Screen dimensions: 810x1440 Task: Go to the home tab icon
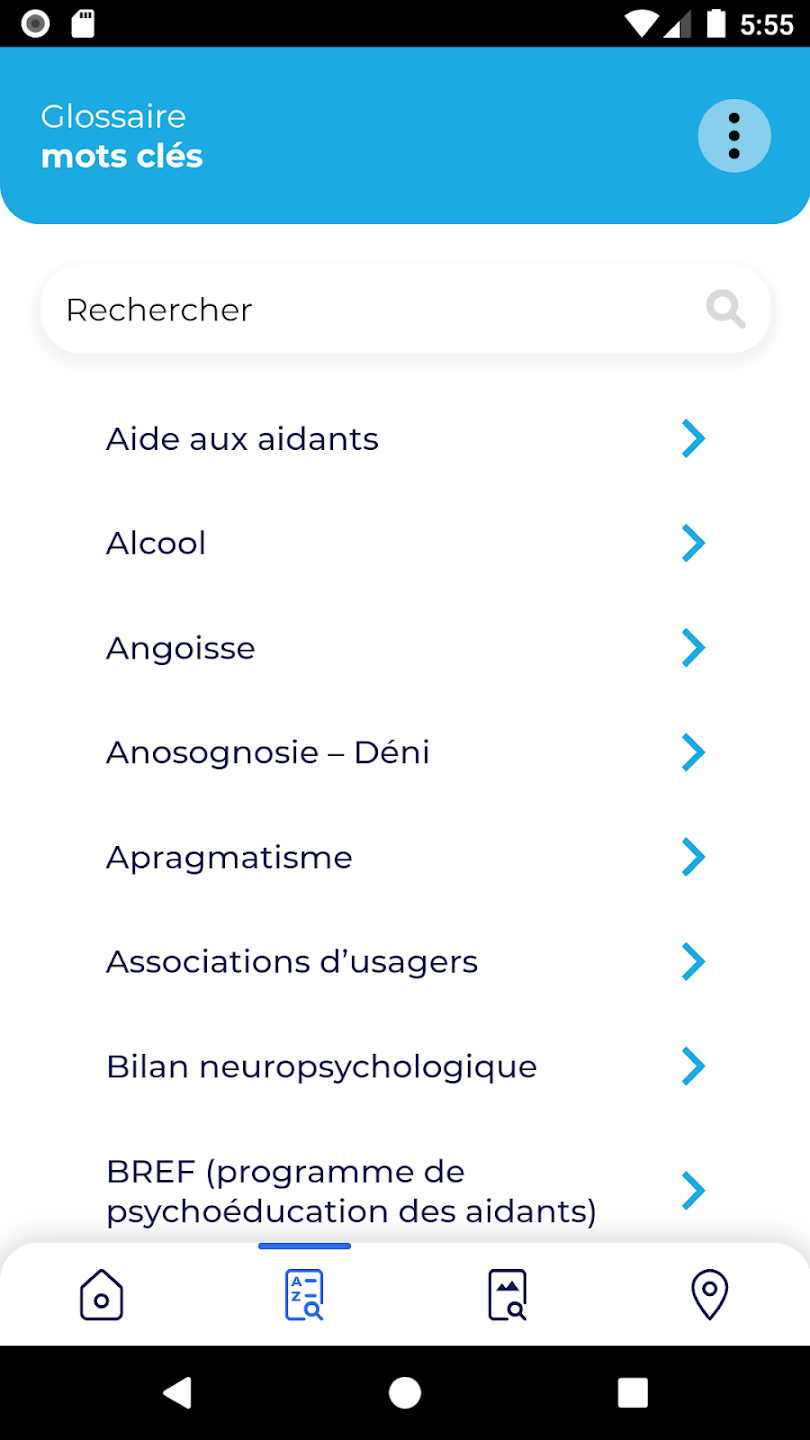coord(101,1294)
